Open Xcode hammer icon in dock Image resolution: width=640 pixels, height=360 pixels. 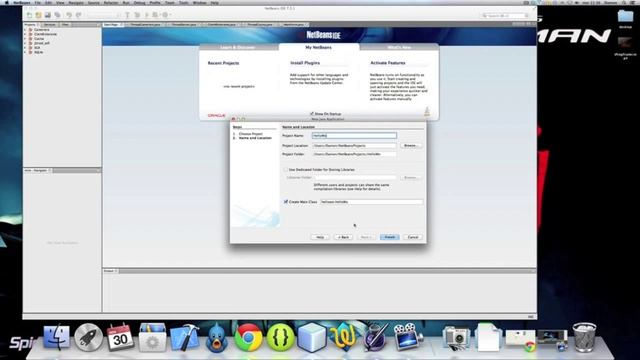[x=184, y=337]
